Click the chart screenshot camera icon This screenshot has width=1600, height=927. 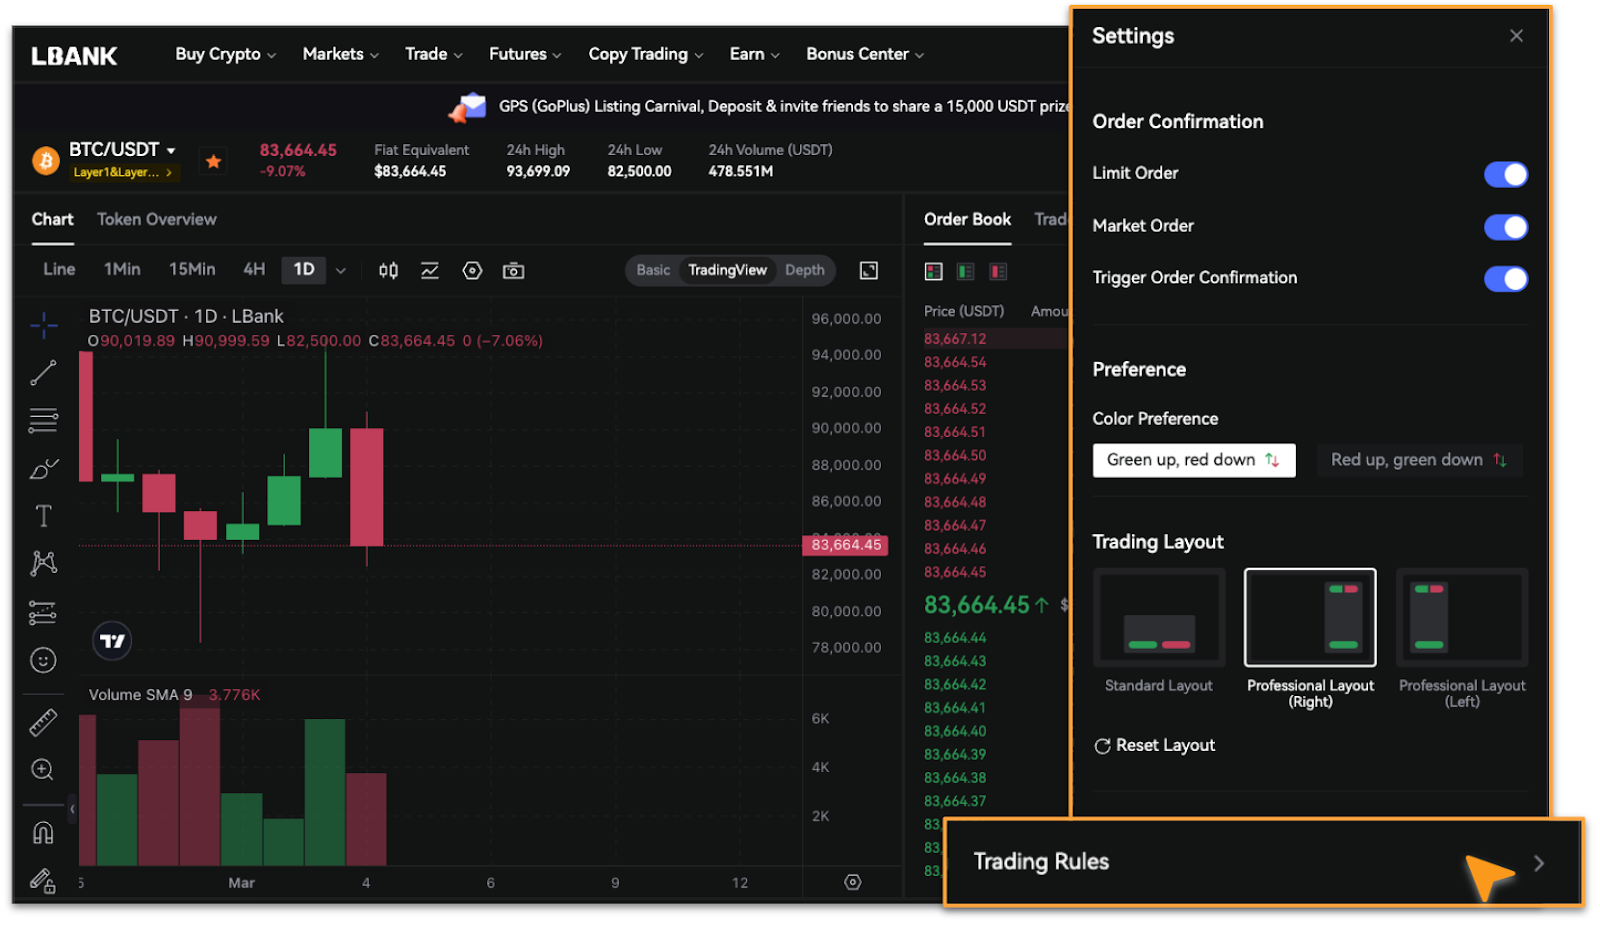point(513,271)
